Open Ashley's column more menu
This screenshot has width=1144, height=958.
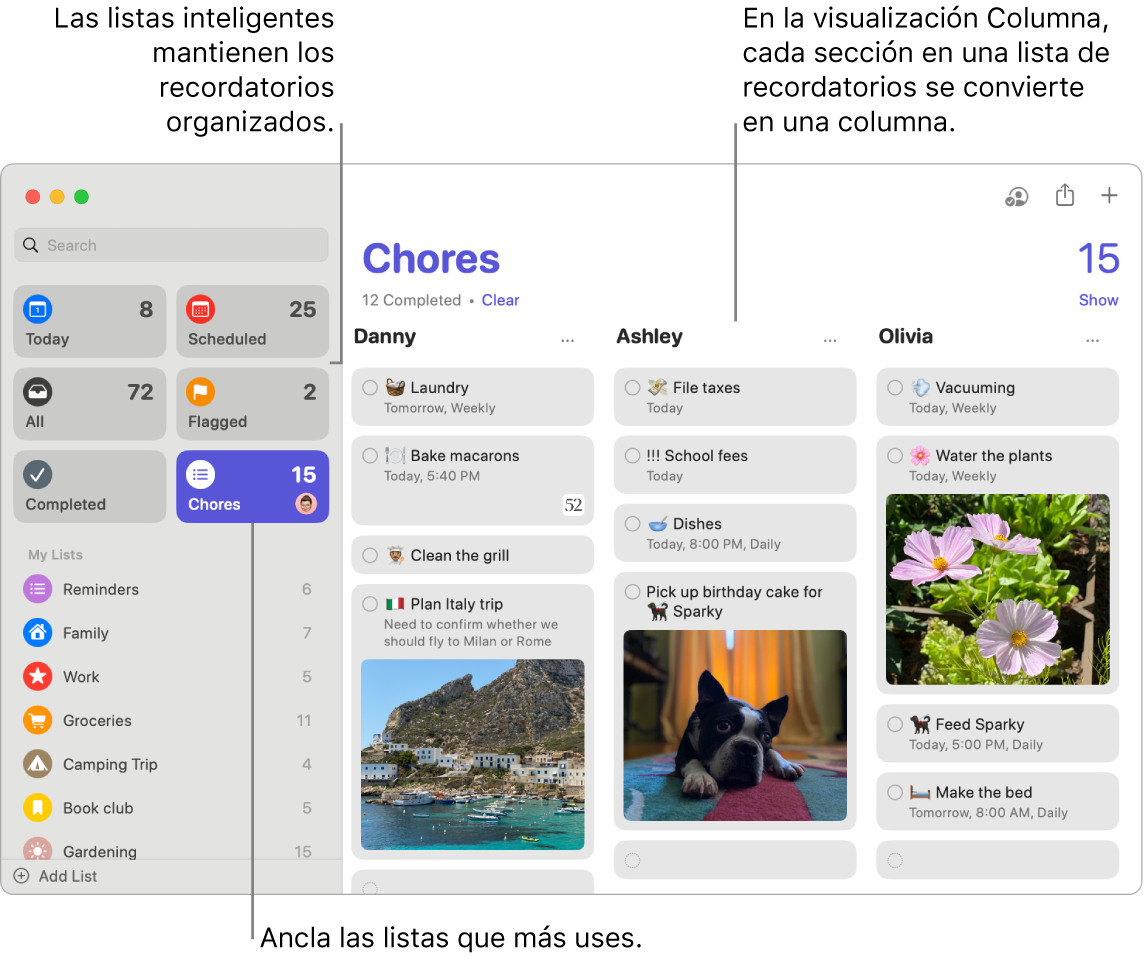pos(830,339)
